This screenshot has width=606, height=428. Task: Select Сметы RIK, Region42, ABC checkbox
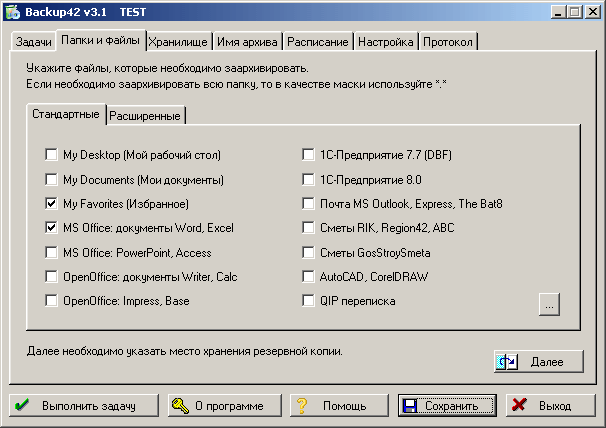(x=308, y=228)
